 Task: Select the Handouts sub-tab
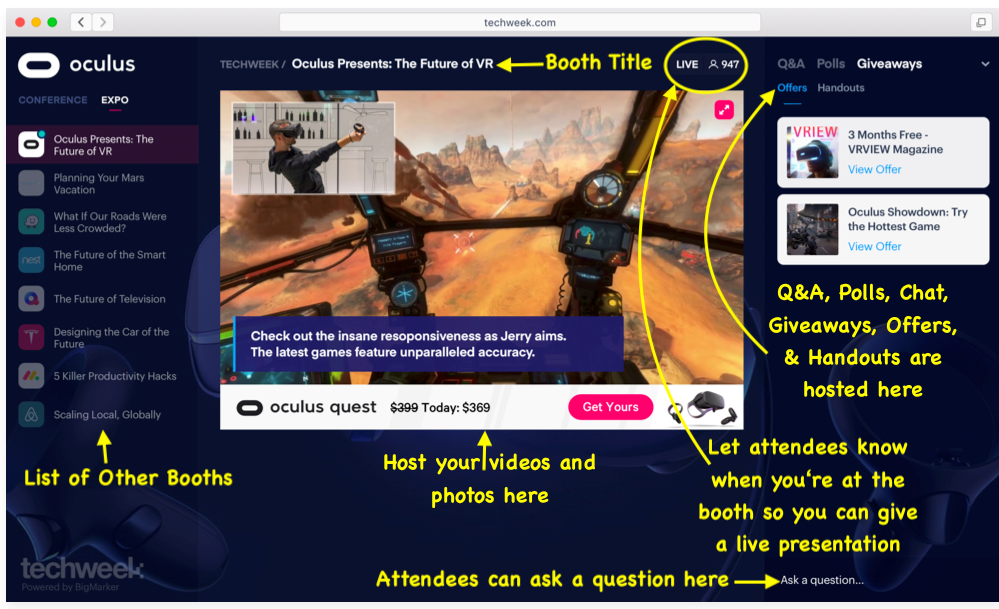(x=841, y=88)
